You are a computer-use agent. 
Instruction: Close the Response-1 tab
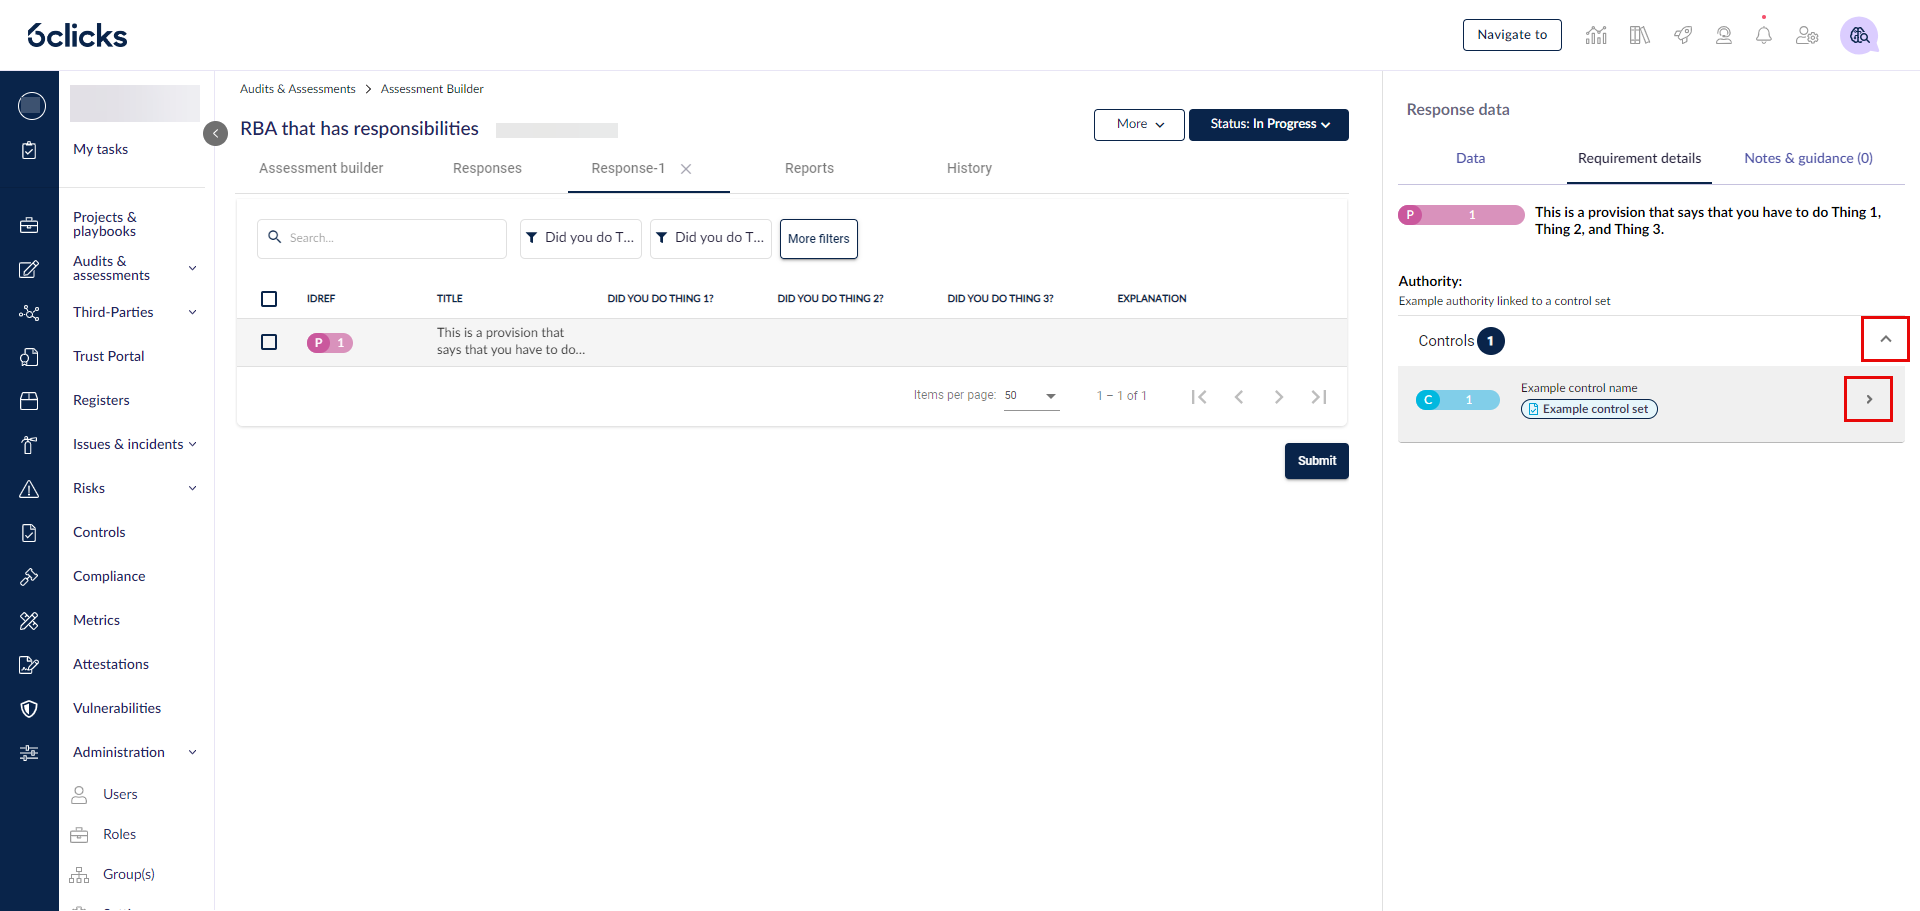pyautogui.click(x=686, y=169)
